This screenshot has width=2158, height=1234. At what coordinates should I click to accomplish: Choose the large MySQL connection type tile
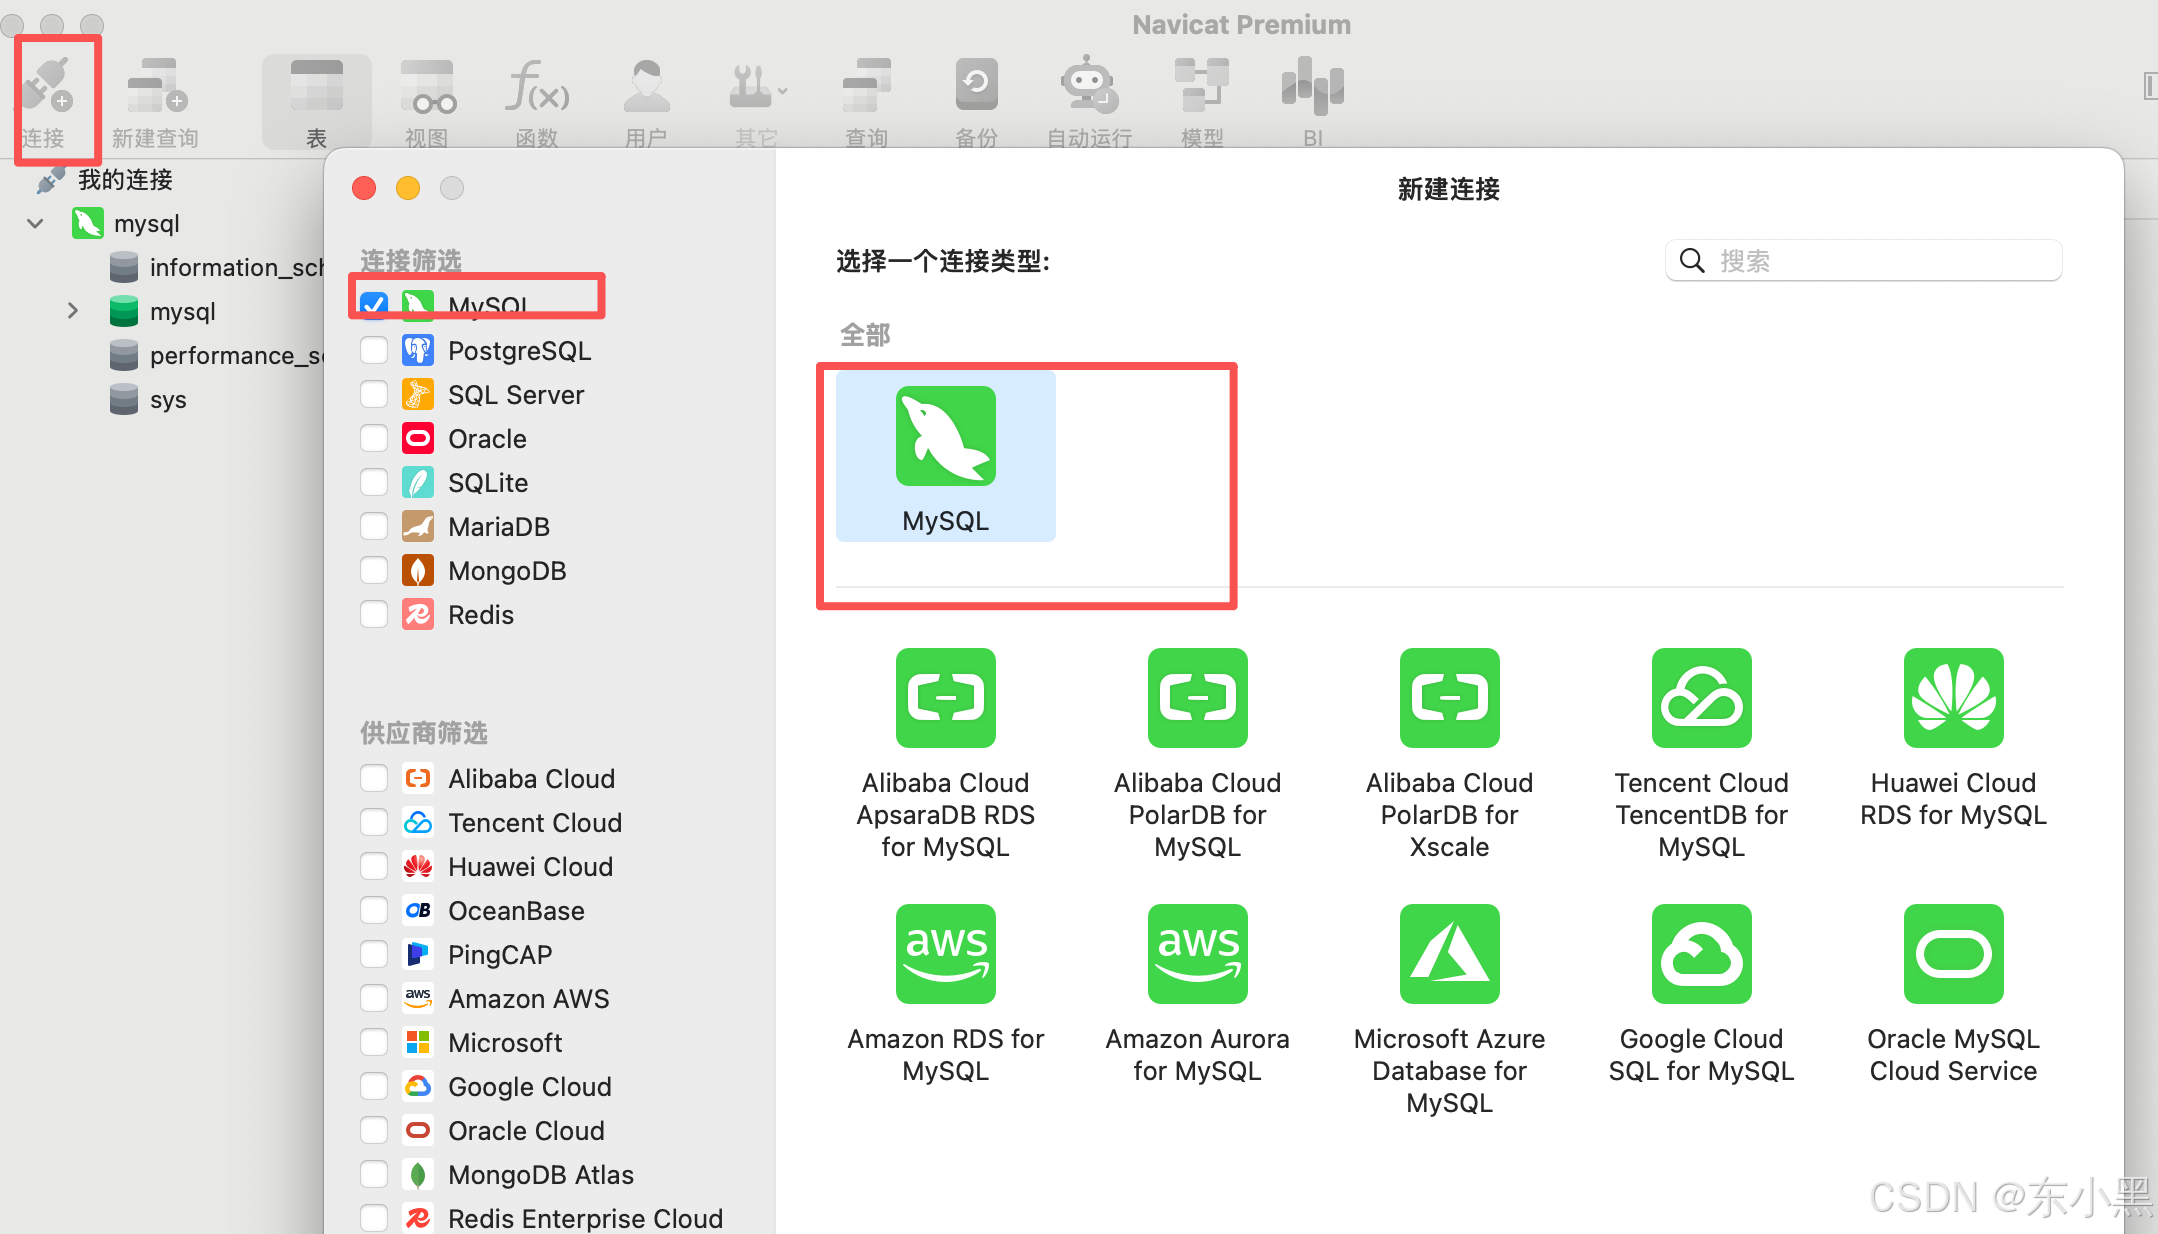pyautogui.click(x=945, y=456)
